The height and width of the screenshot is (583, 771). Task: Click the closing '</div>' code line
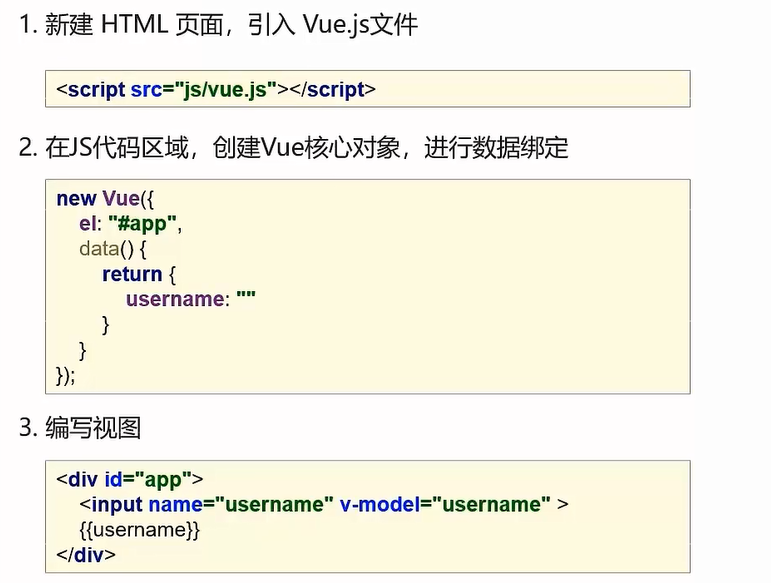click(x=86, y=555)
